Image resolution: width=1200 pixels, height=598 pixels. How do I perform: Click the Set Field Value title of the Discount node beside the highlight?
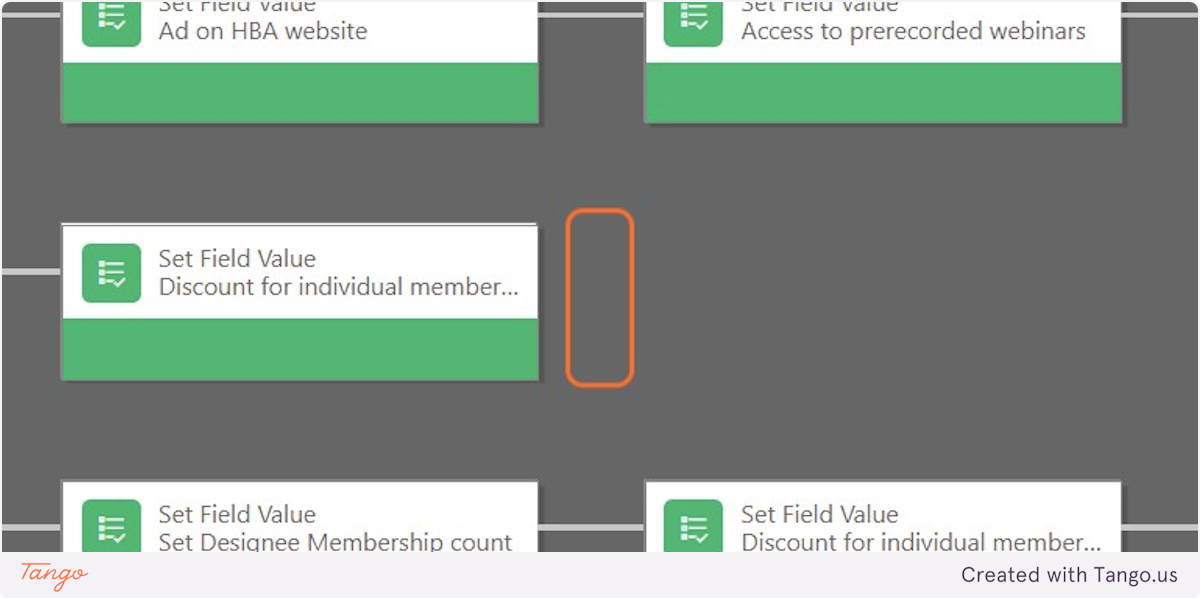237,259
